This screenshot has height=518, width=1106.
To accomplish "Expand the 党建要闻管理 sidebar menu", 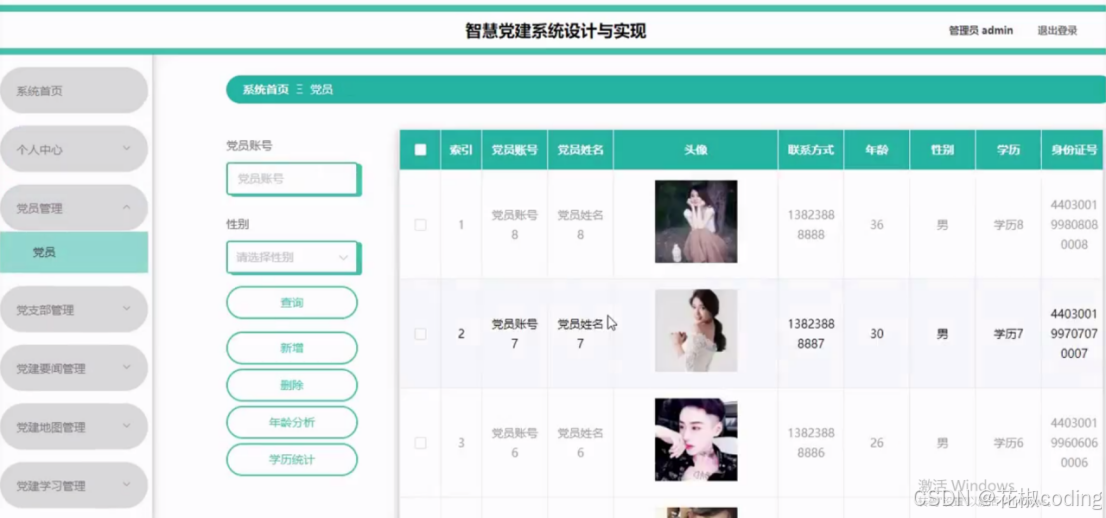I will 73,368.
